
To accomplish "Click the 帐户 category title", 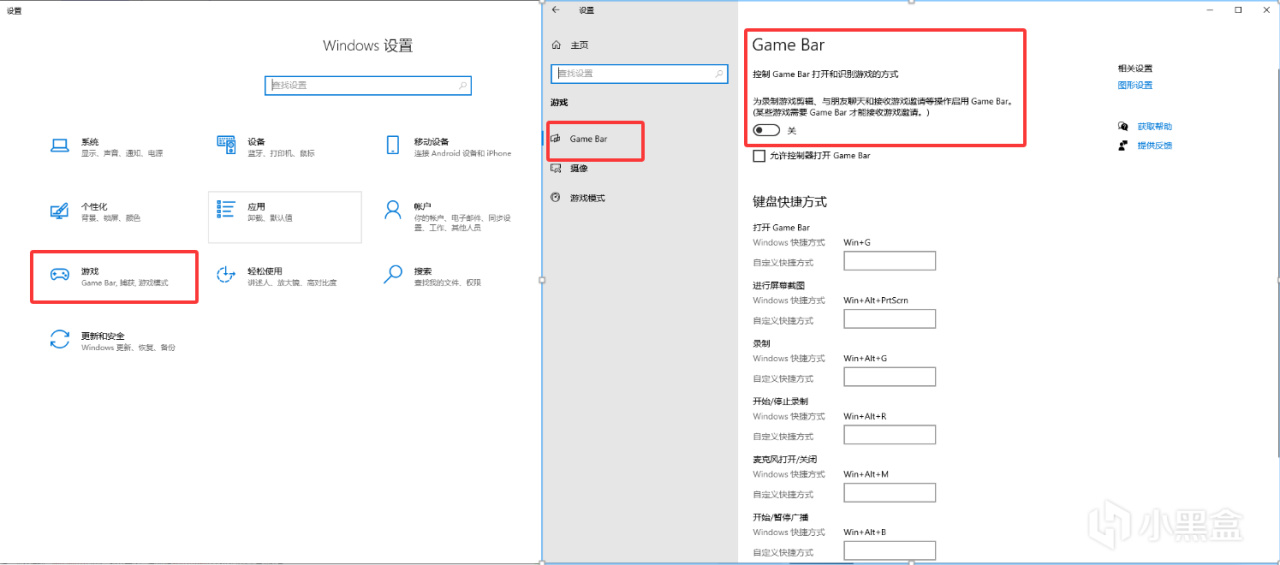I will [x=423, y=206].
